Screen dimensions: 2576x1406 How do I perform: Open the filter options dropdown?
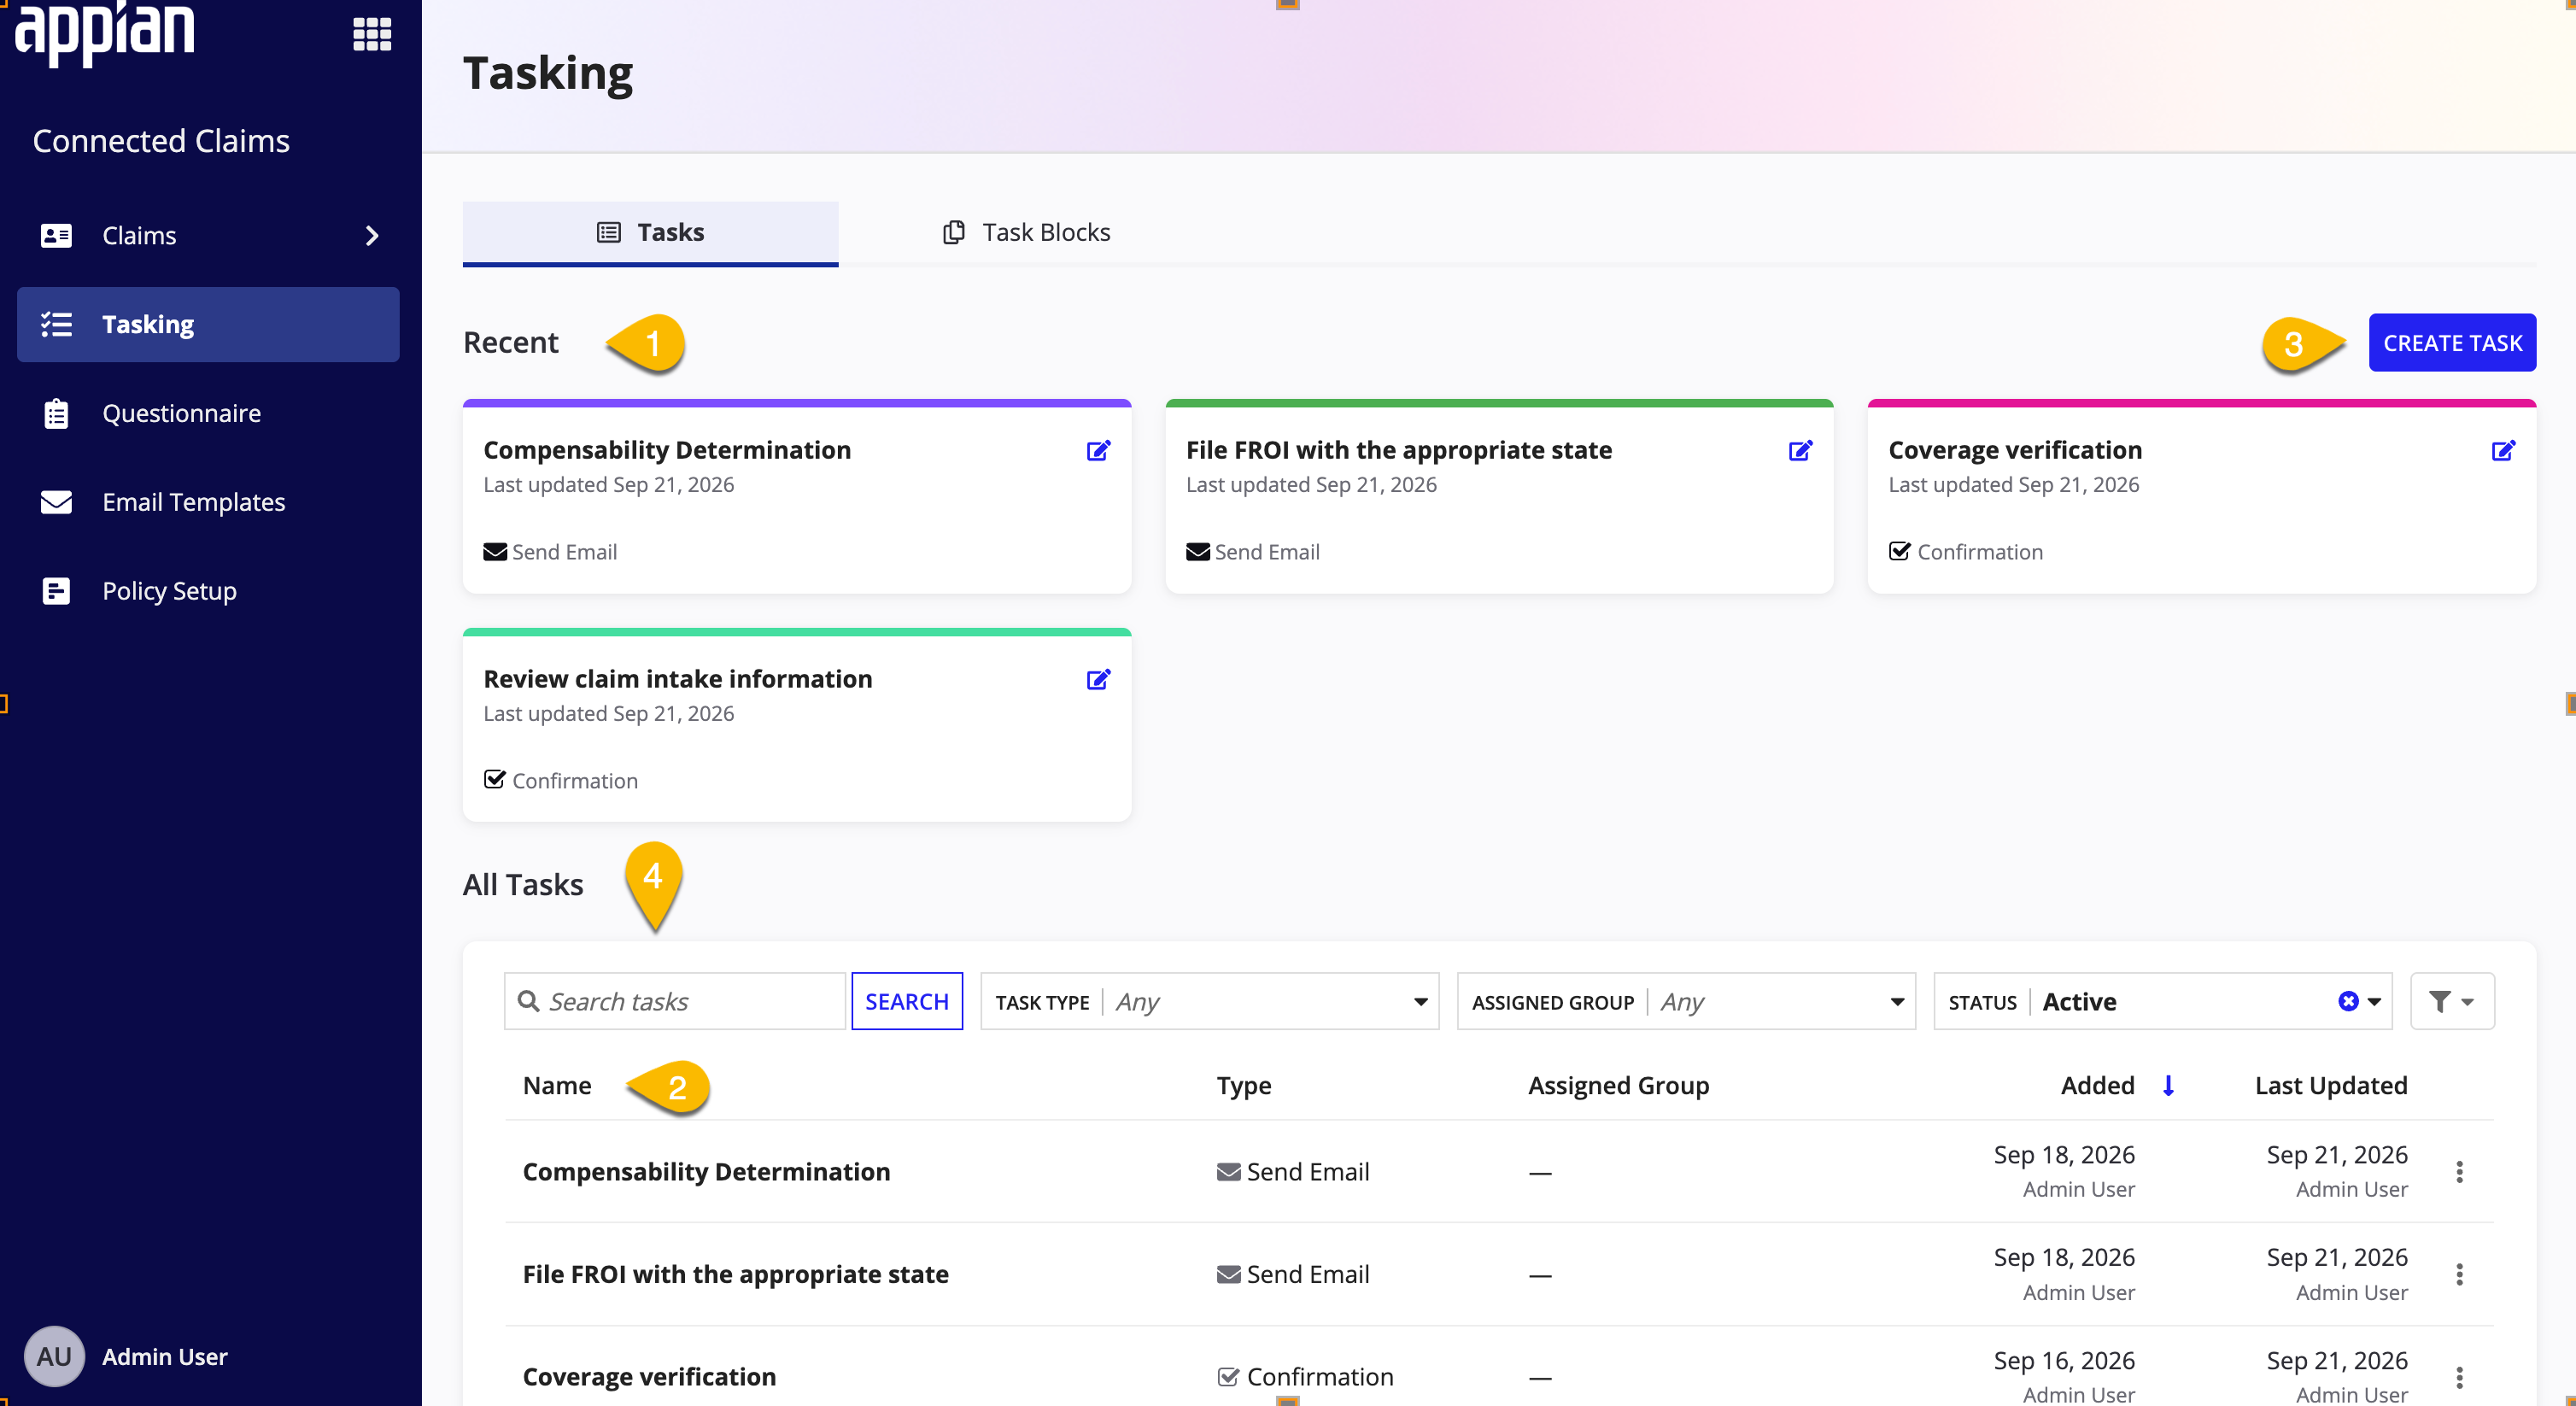pyautogui.click(x=2452, y=1001)
